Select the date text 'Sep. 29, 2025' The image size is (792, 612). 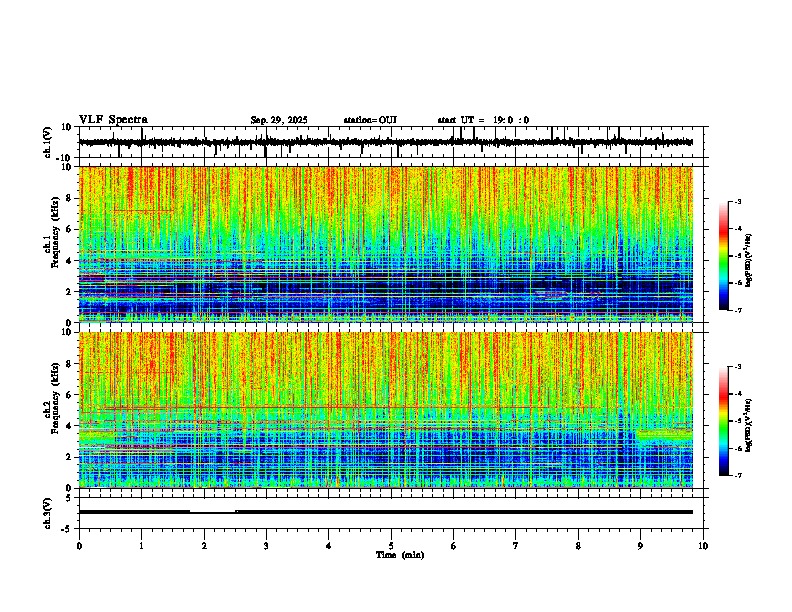(279, 120)
